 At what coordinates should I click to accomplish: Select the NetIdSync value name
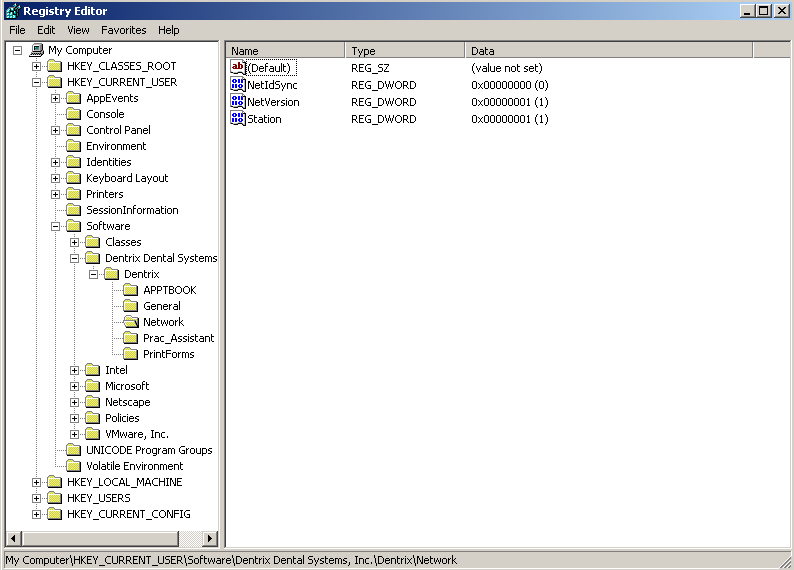tap(272, 85)
